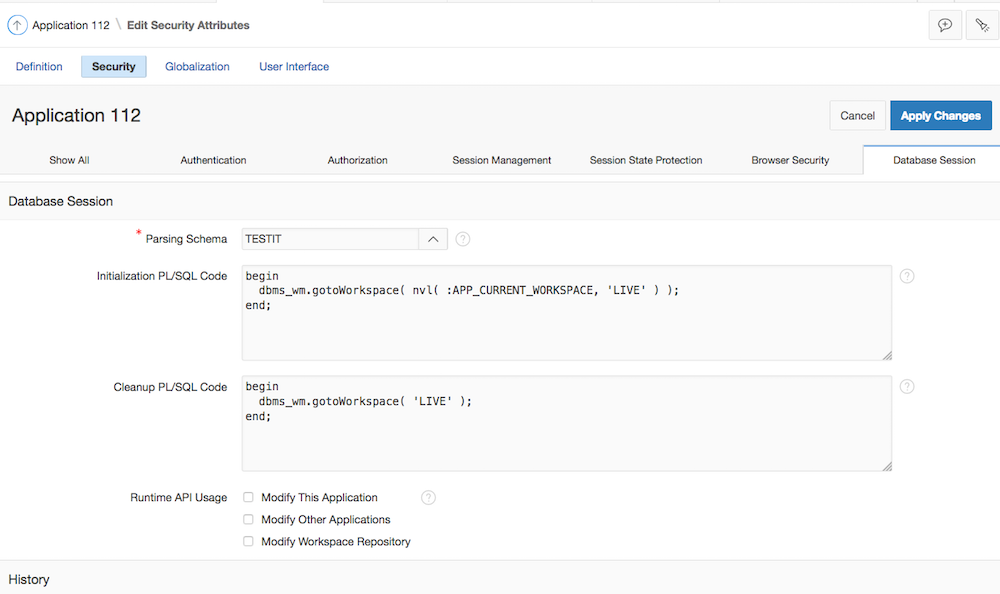Click the Apply Changes button

(940, 115)
